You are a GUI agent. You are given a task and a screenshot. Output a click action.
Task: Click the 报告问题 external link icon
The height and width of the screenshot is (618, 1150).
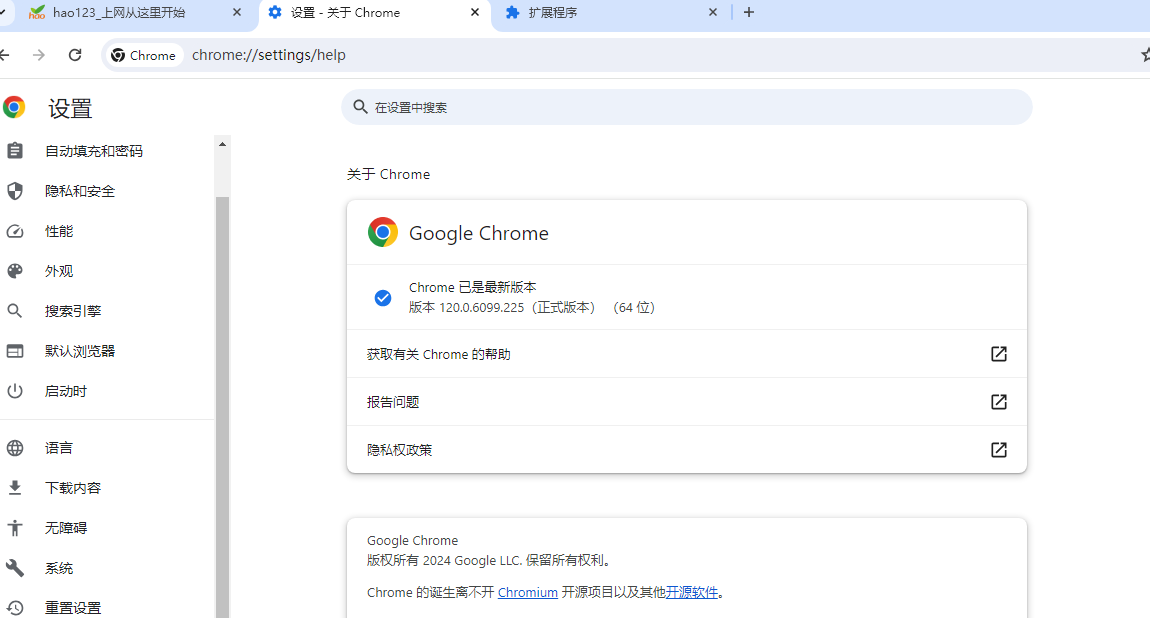(x=998, y=401)
